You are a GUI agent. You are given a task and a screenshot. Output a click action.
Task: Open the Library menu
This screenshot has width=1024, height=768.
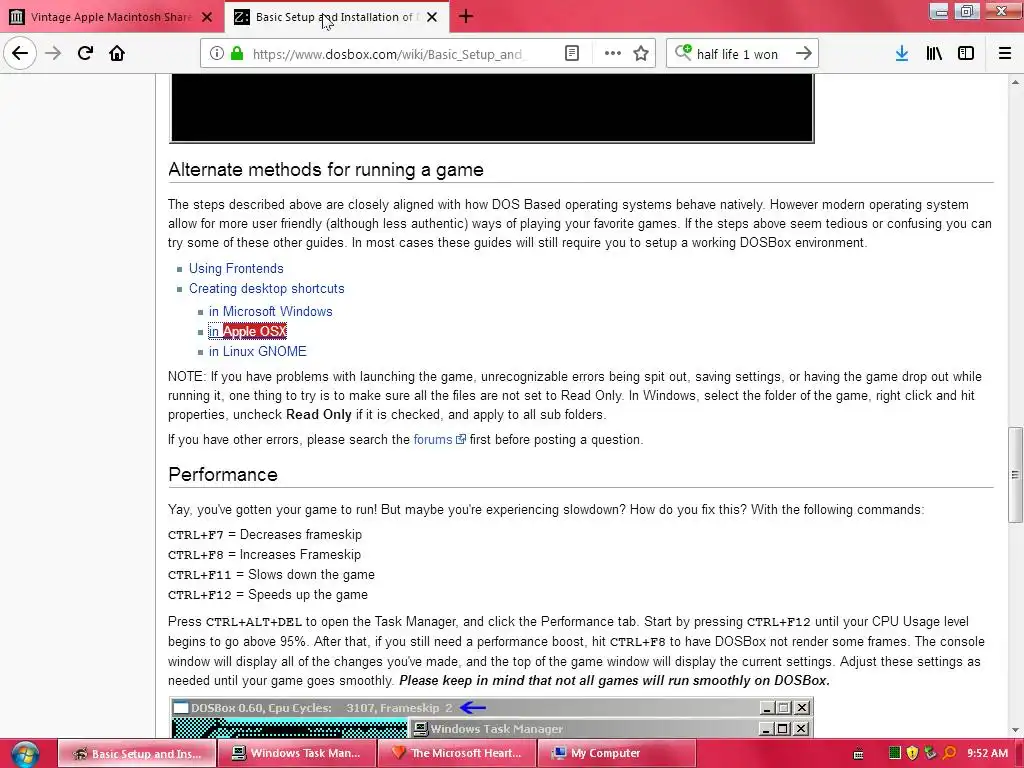click(x=934, y=54)
